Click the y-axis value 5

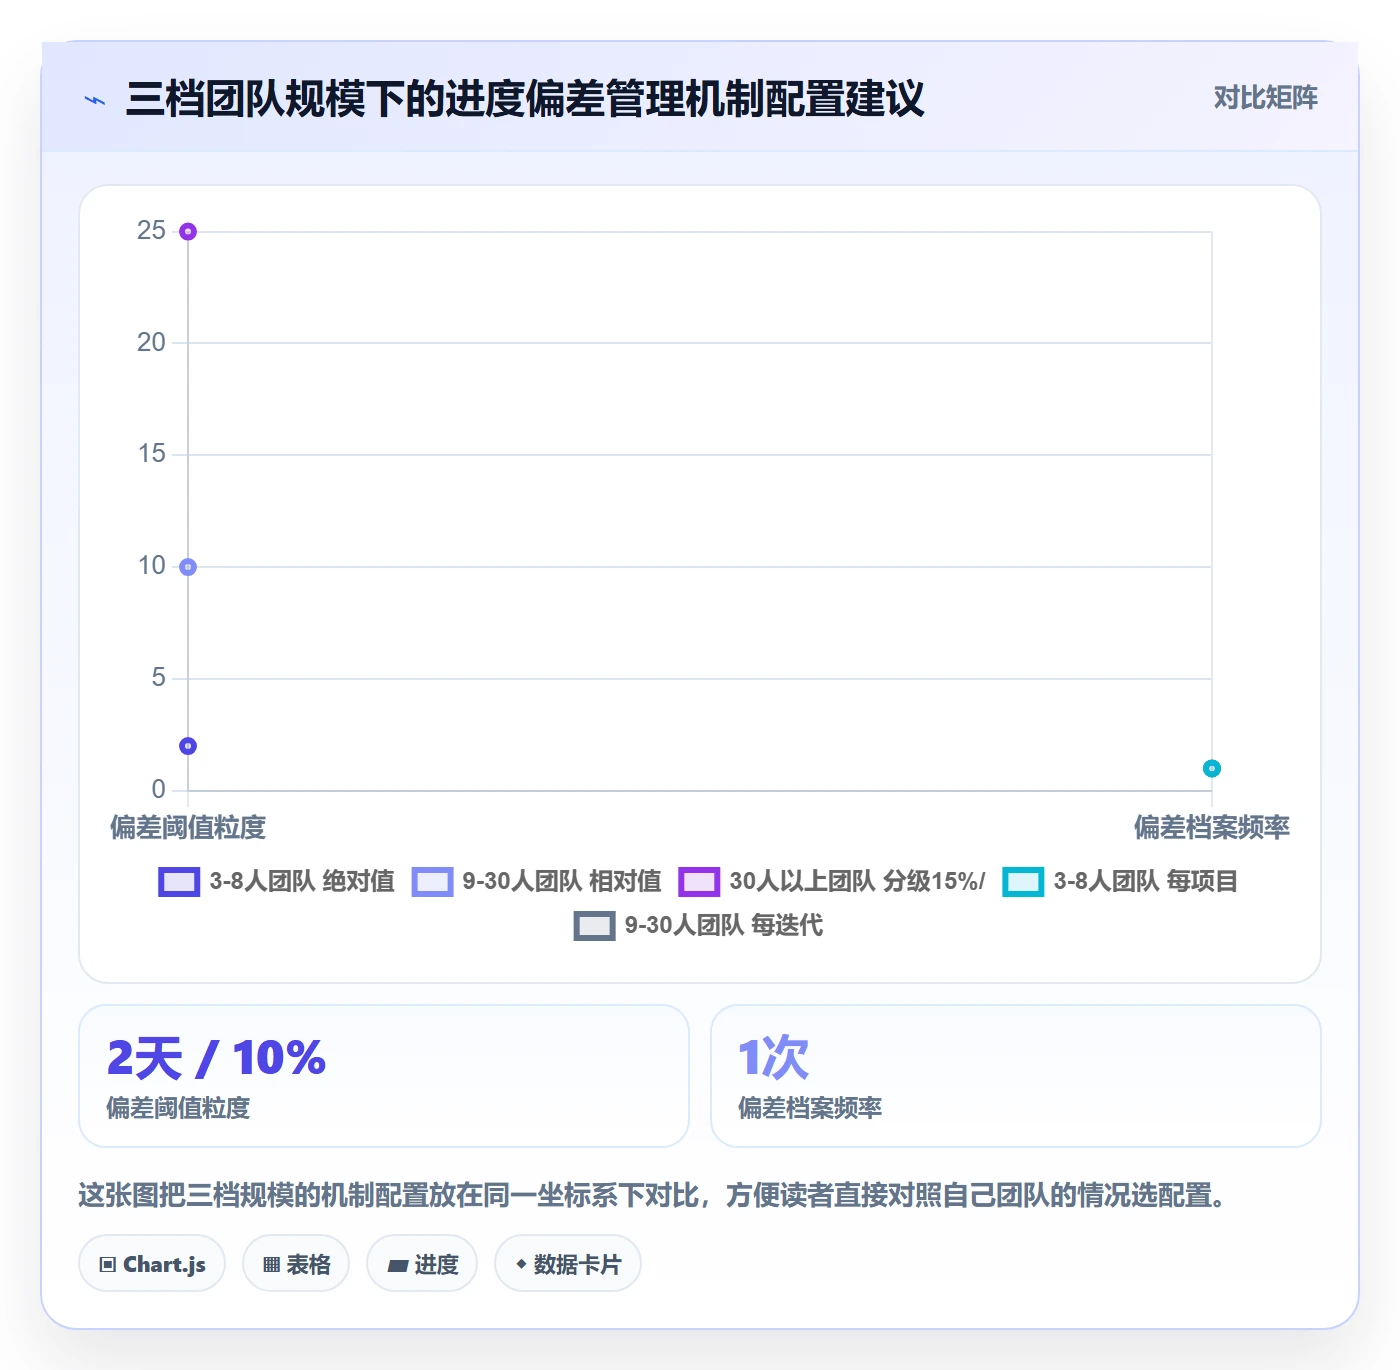coord(158,678)
